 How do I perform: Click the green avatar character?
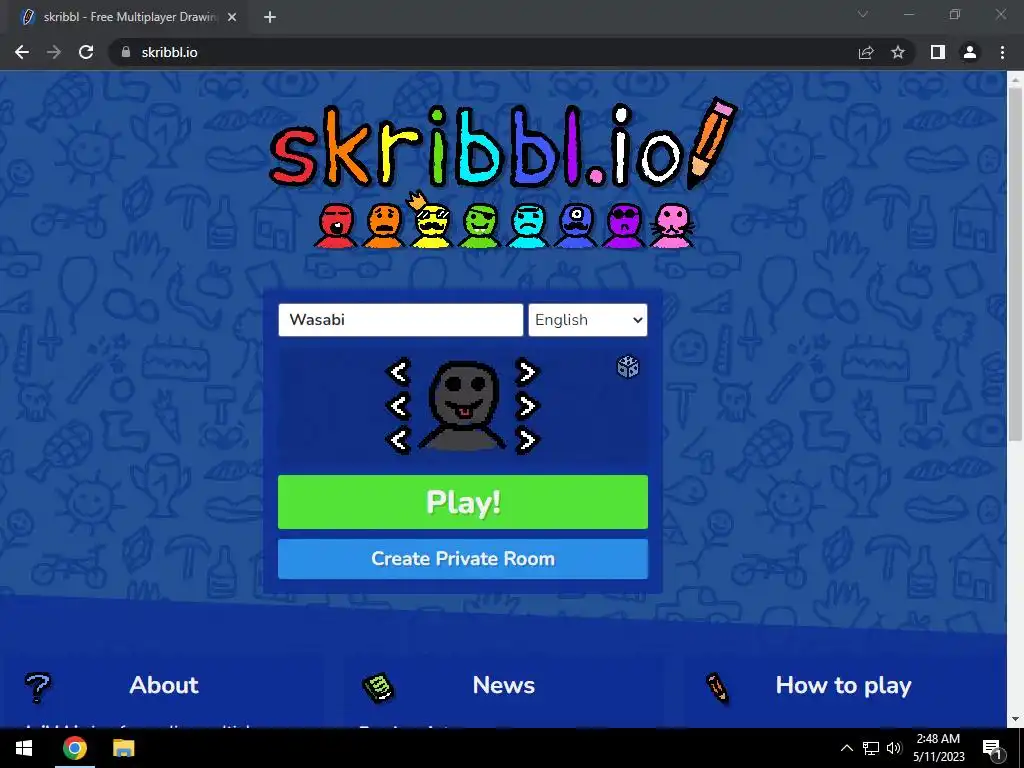[480, 226]
